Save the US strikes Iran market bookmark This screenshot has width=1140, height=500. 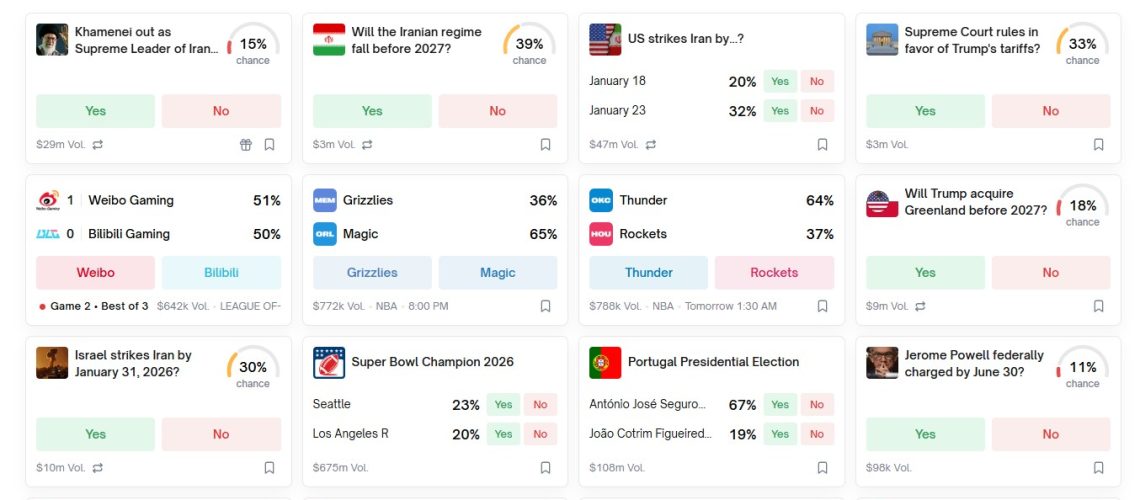pos(822,145)
